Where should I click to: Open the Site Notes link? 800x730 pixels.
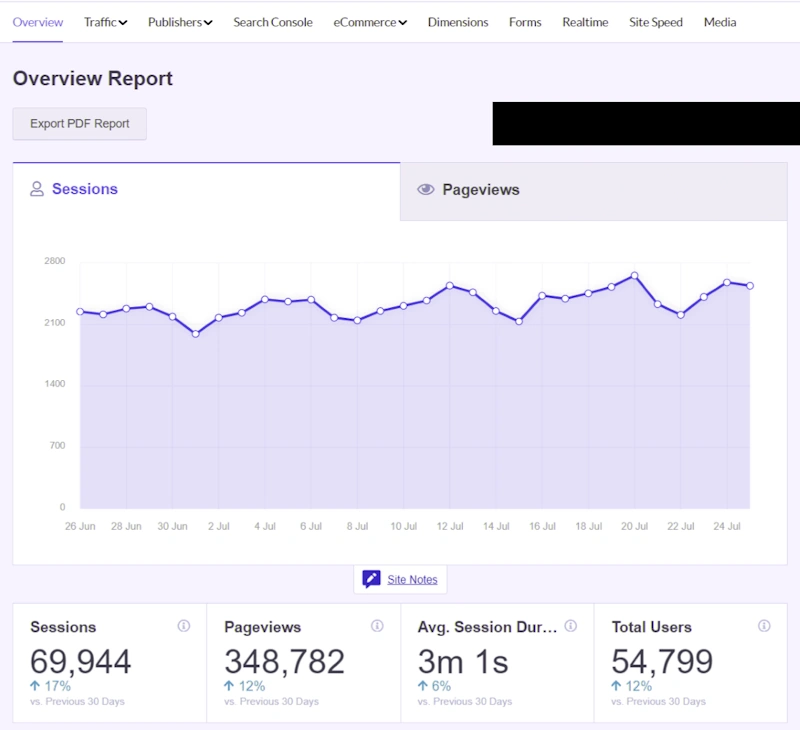click(412, 580)
